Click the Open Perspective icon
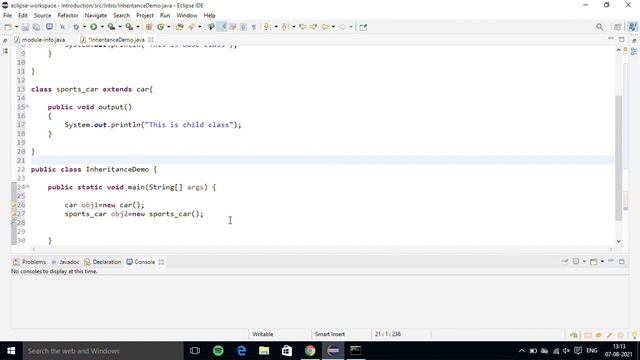The image size is (640, 360). [x=618, y=27]
